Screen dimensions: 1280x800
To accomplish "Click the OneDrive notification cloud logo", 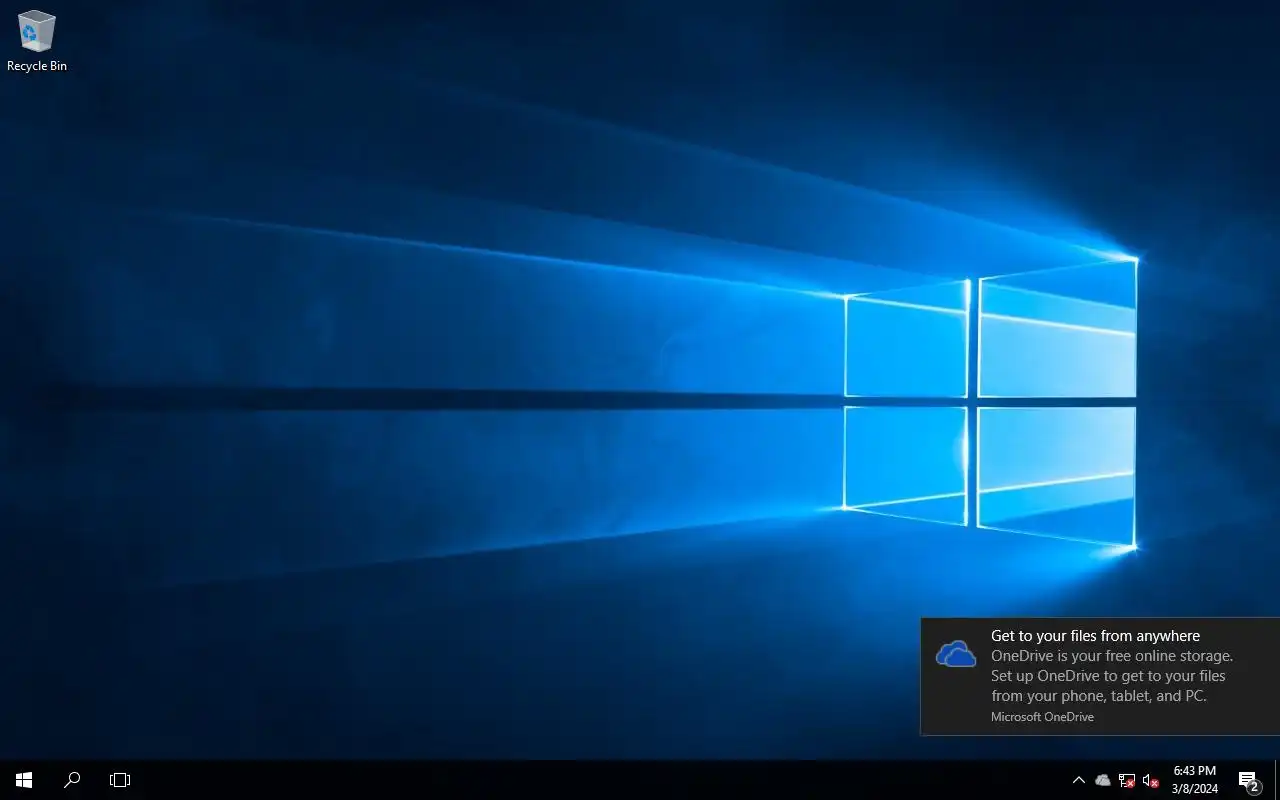I will [x=956, y=655].
